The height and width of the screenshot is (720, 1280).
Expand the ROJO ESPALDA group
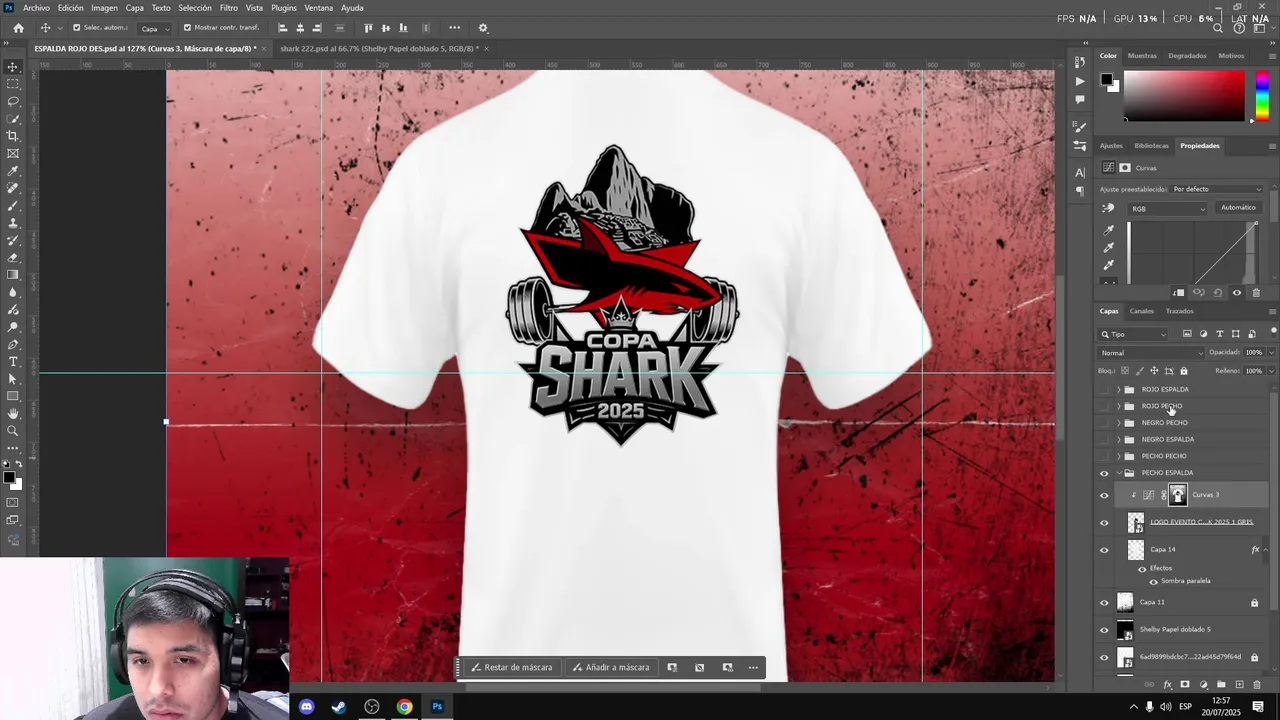tap(1119, 389)
